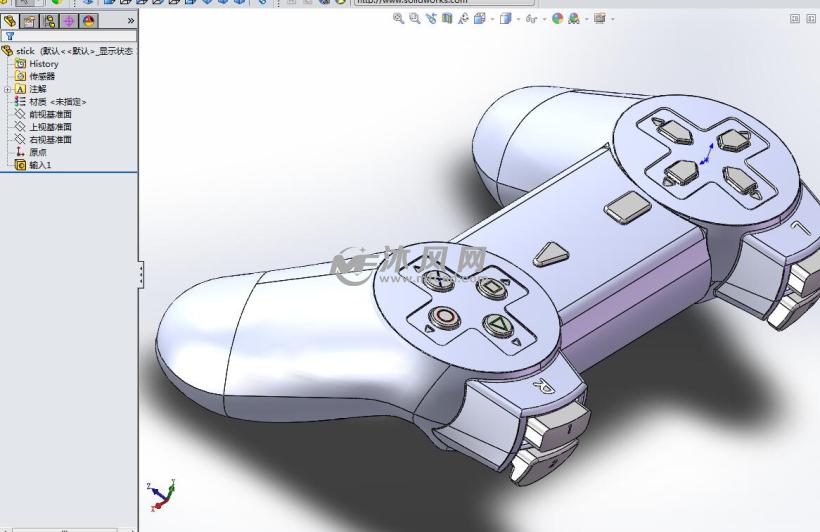
Task: Open the DimXpertManager tab
Action: (69, 21)
